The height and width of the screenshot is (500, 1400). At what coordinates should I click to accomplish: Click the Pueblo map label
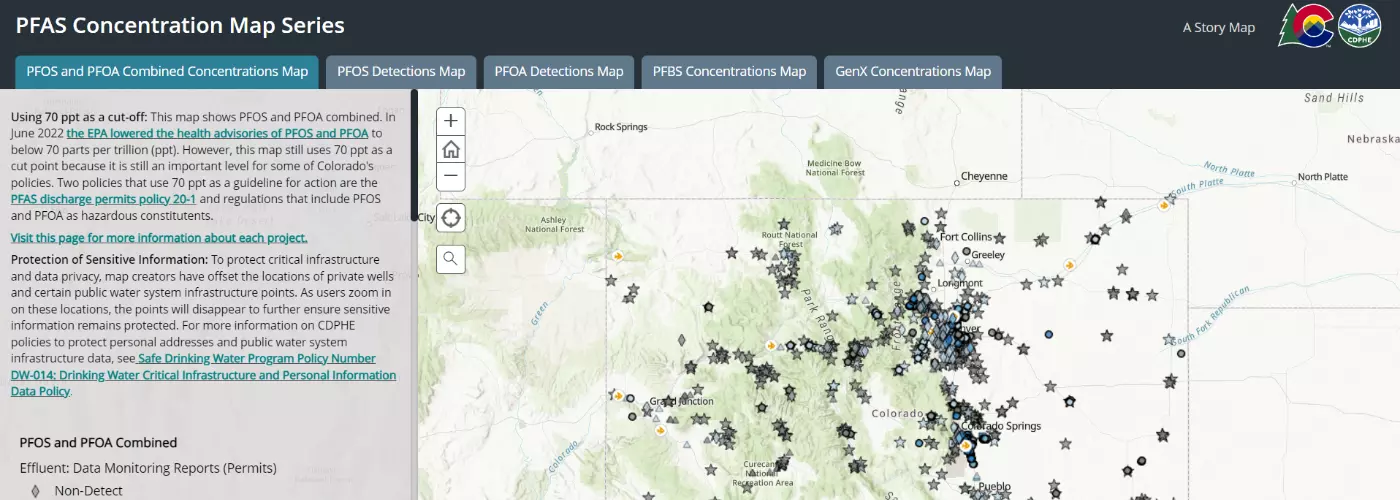point(994,487)
